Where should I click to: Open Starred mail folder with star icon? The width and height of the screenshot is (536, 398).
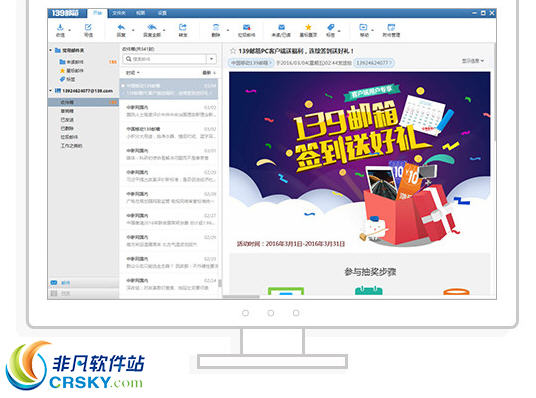pos(71,70)
